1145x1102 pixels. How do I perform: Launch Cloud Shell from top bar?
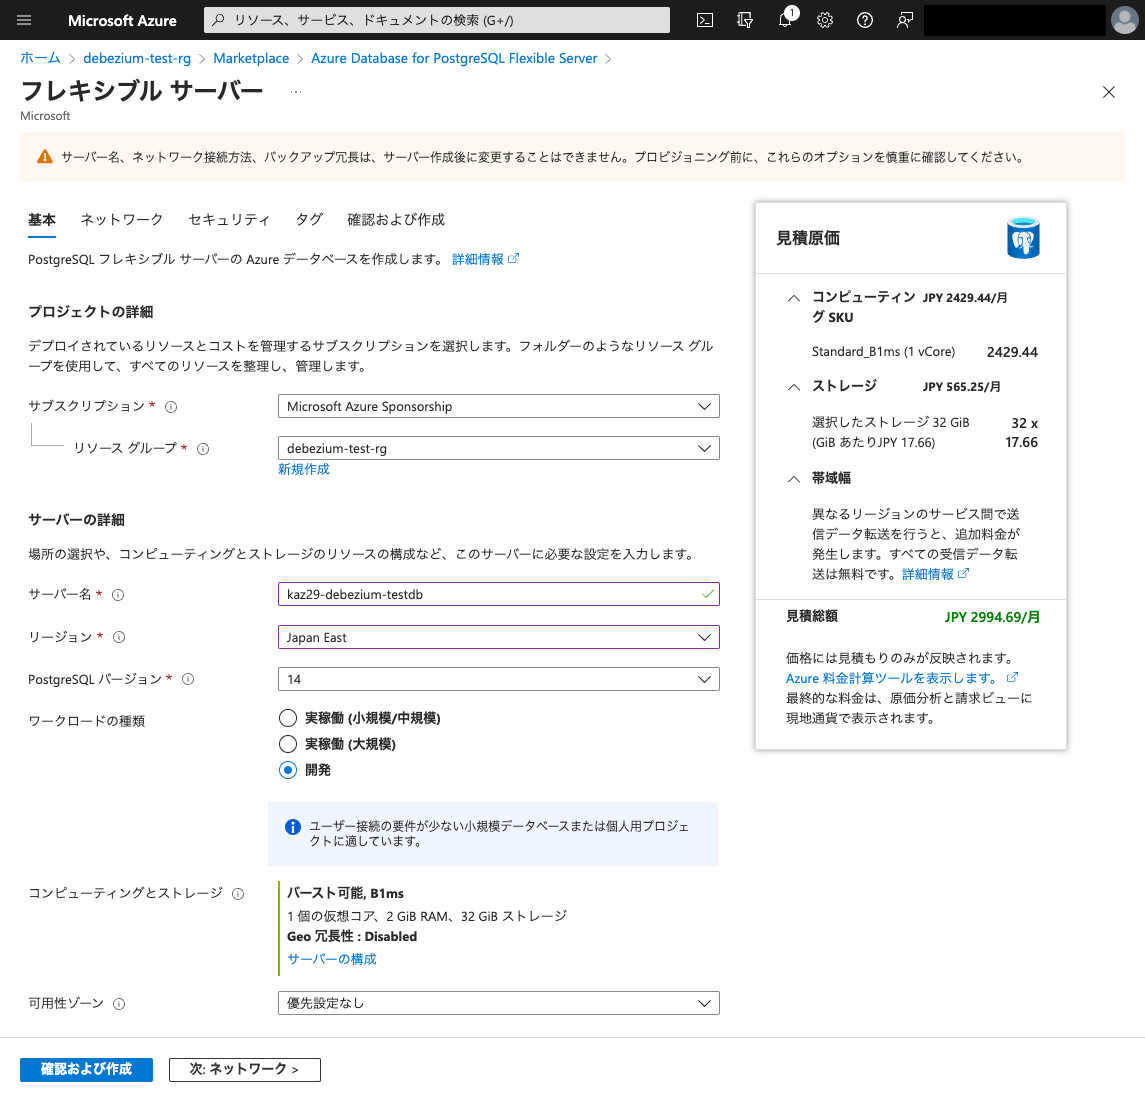coord(705,20)
